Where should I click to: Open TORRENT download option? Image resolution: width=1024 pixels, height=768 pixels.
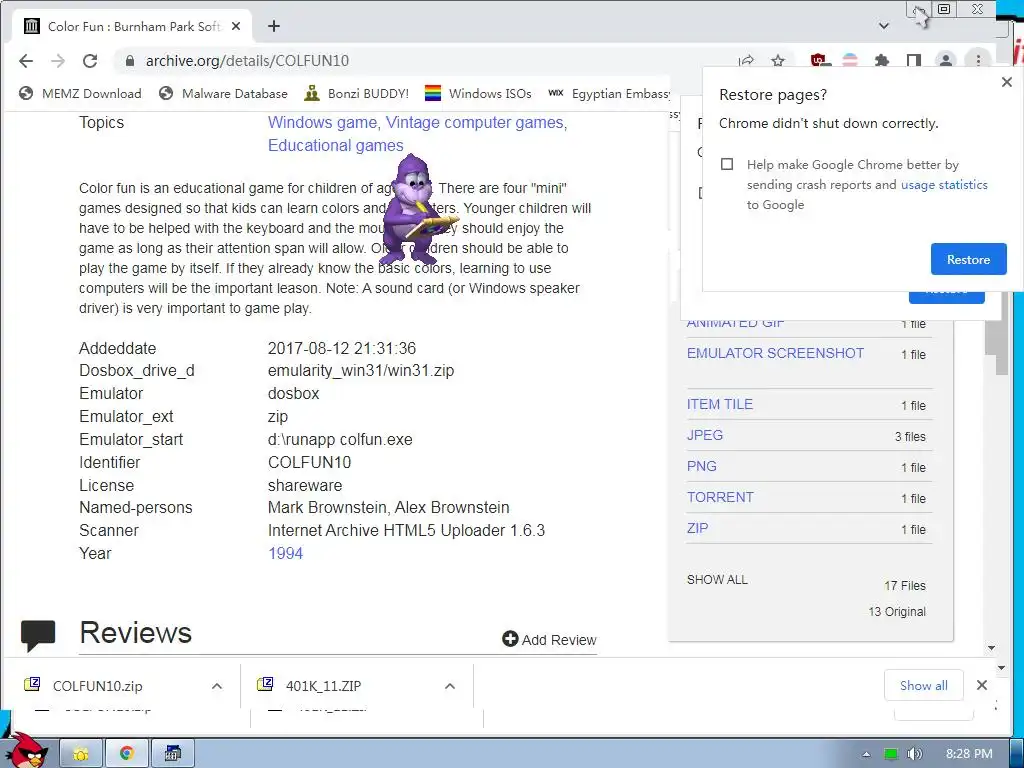coord(720,497)
